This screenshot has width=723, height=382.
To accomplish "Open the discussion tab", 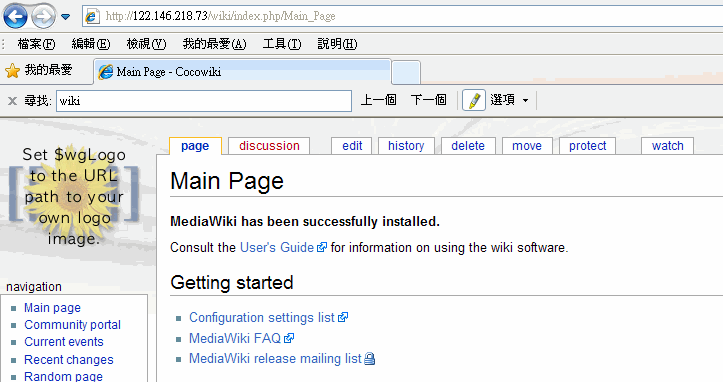I will (x=269, y=146).
